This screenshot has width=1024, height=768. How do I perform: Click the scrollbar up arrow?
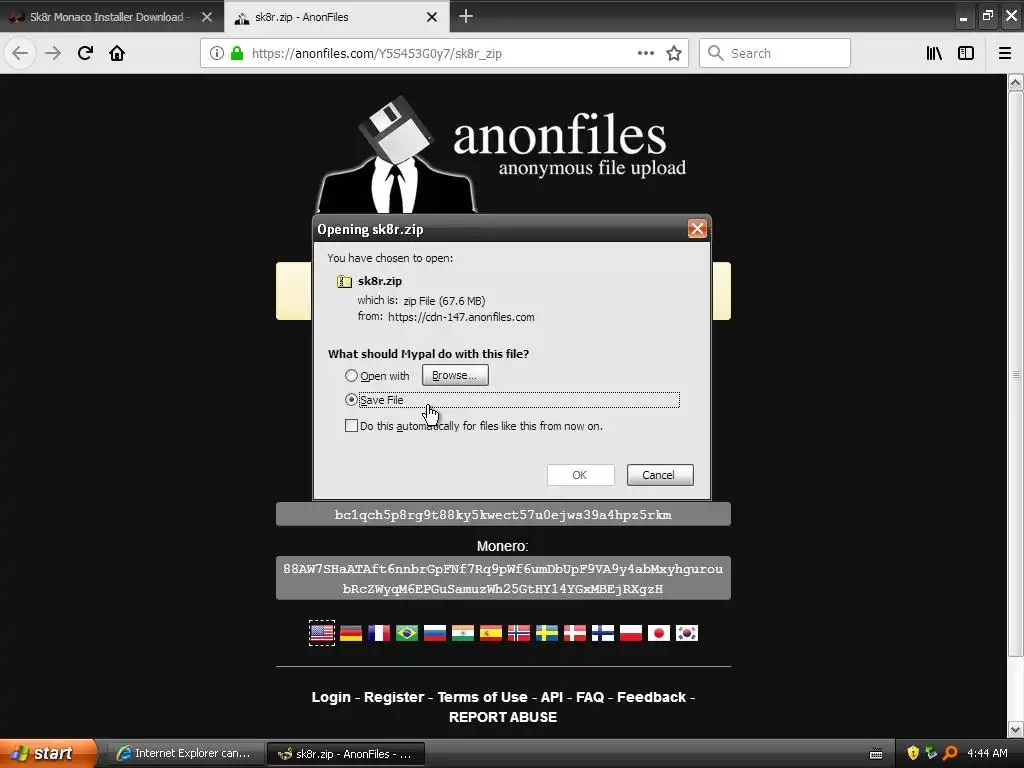[1016, 83]
